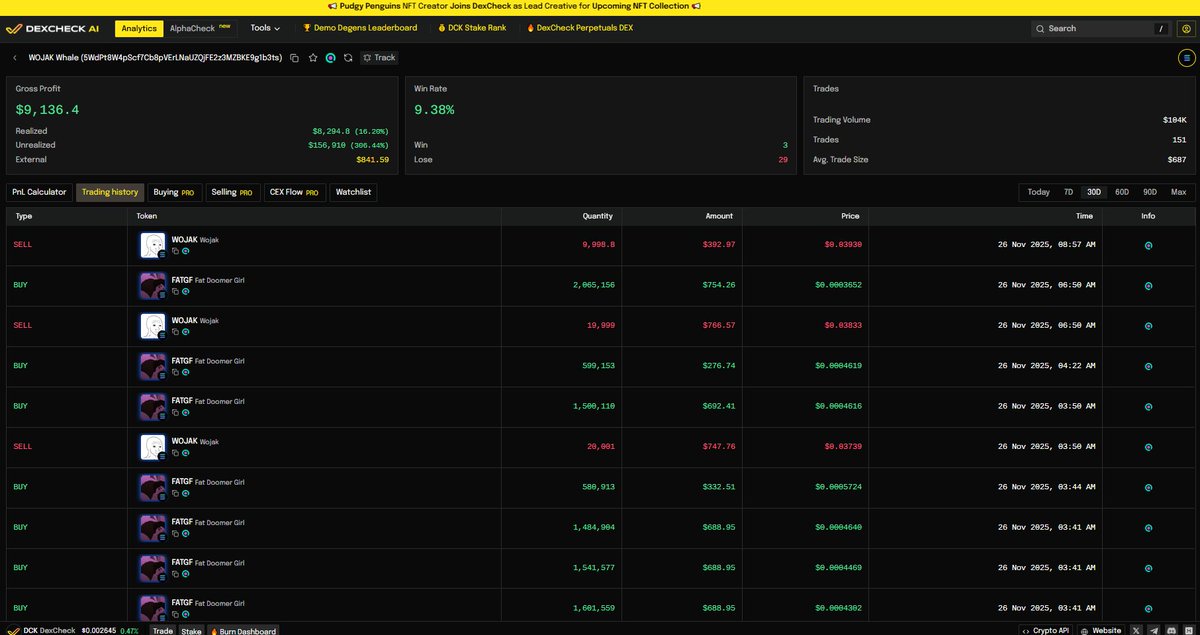1200x635 pixels.
Task: Click the slash shortcut key in Search
Action: pyautogui.click(x=1161, y=29)
